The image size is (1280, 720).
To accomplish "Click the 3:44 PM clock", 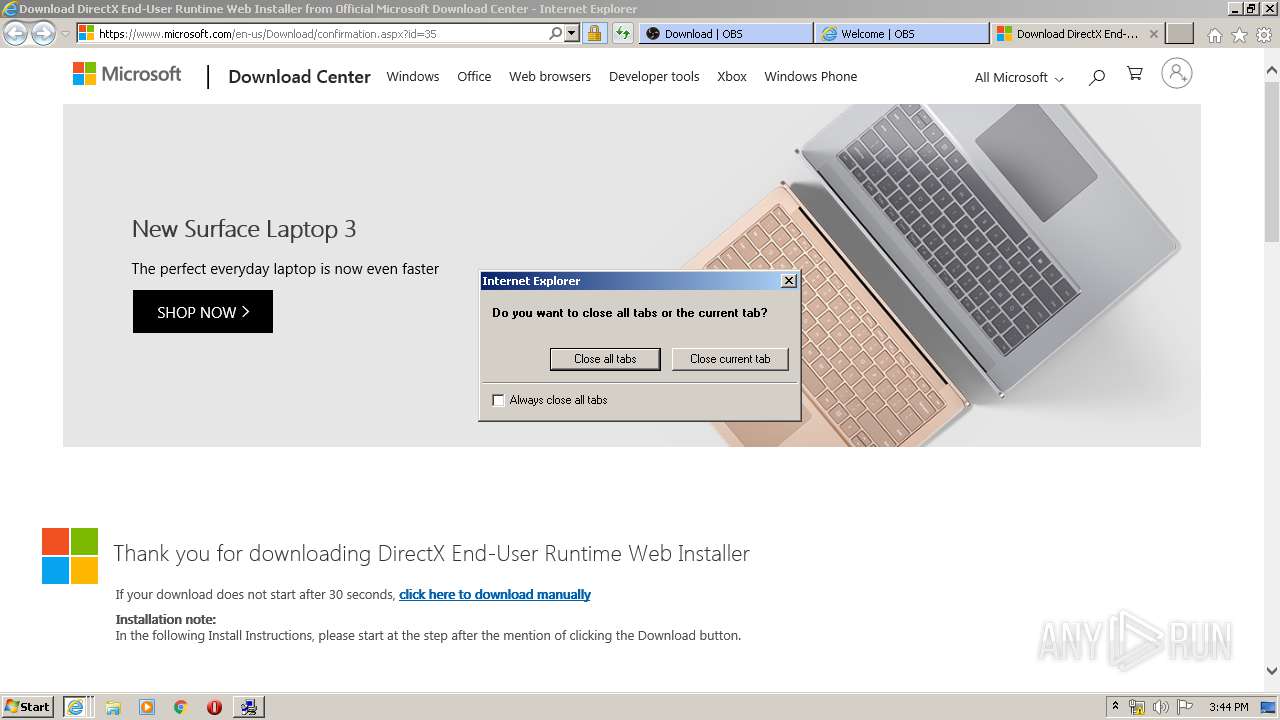I will (1228, 707).
